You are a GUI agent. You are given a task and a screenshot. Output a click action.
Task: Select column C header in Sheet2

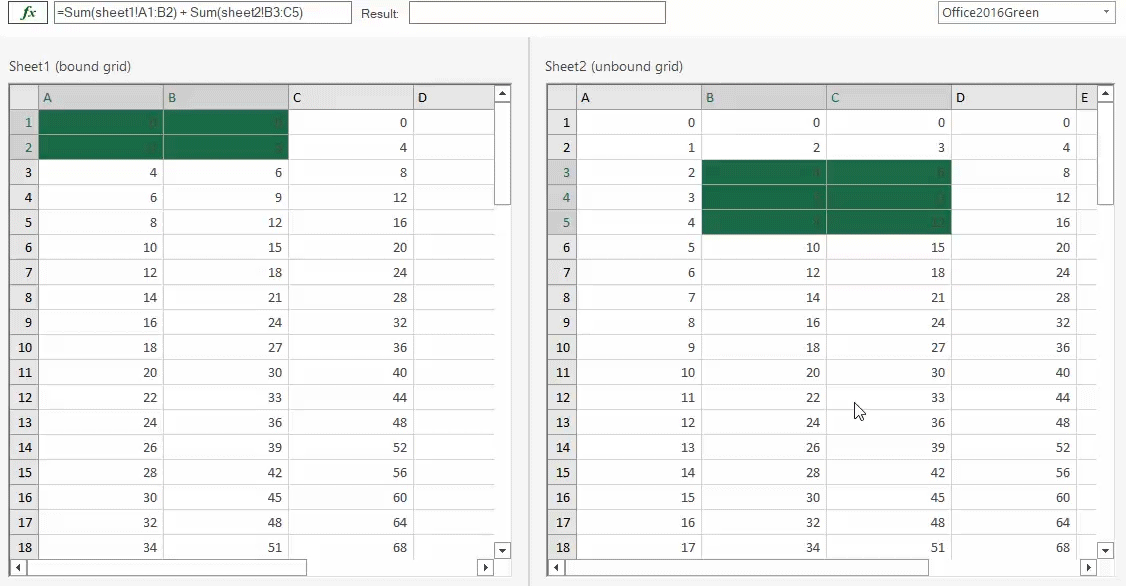(x=889, y=98)
